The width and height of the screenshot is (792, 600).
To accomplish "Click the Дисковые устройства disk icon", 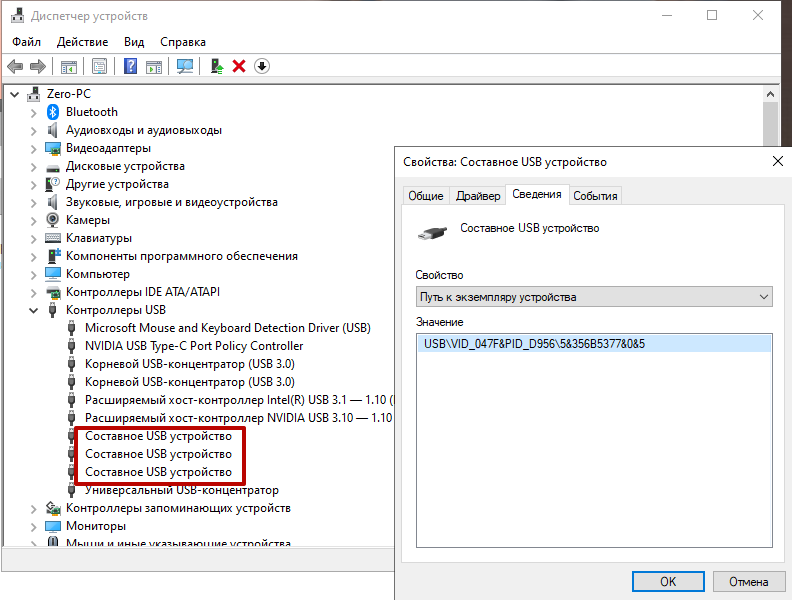I will (x=53, y=168).
